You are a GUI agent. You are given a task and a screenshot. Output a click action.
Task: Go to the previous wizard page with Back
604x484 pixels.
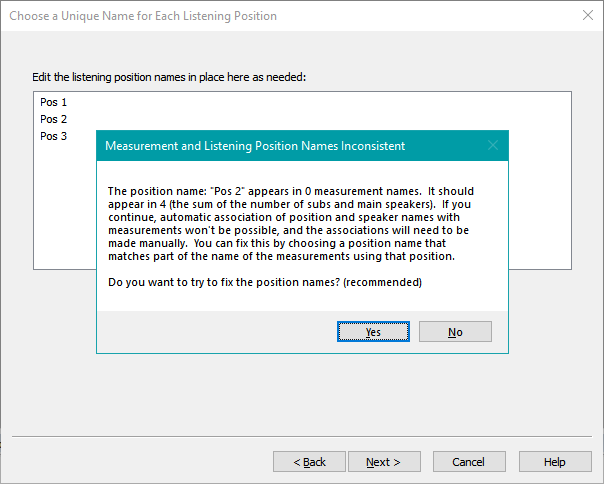(309, 462)
